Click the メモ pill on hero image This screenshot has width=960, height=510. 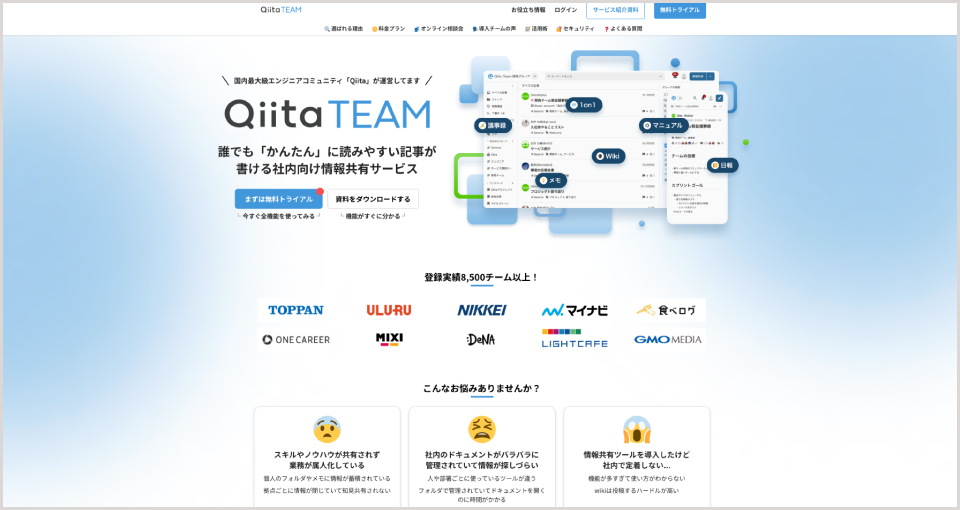pyautogui.click(x=551, y=181)
